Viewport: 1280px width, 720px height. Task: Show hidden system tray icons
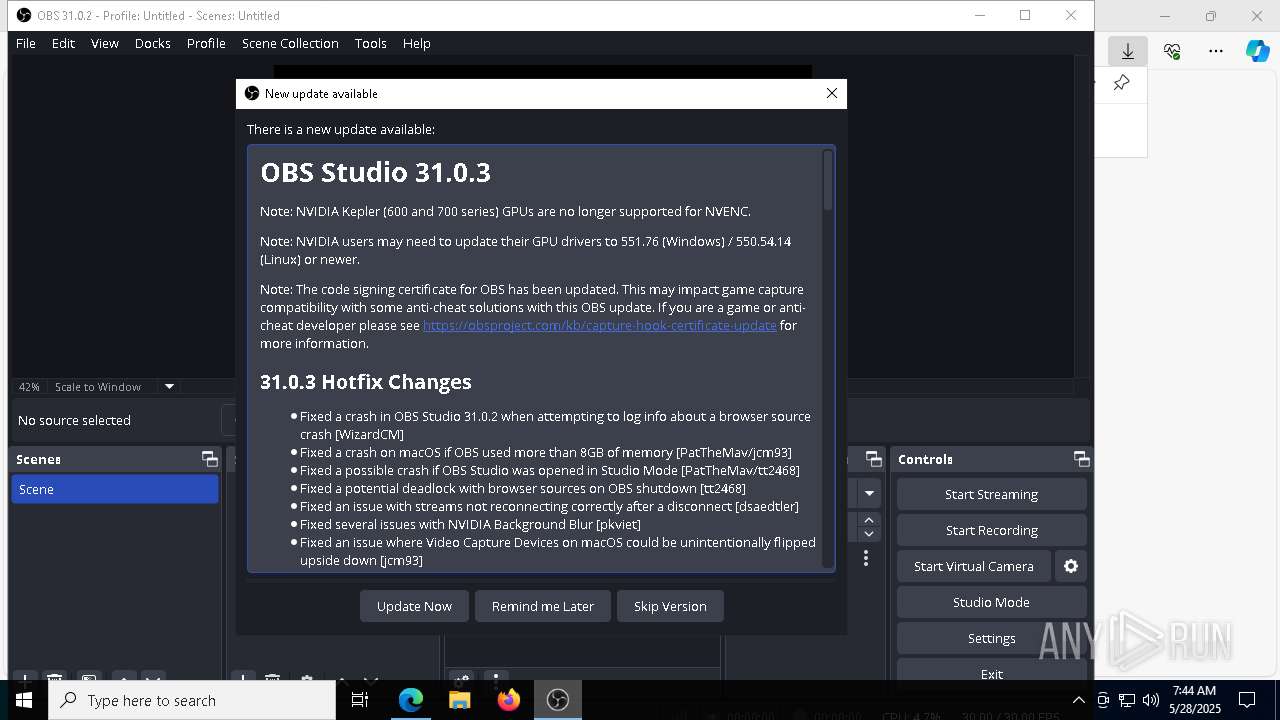click(x=1078, y=700)
